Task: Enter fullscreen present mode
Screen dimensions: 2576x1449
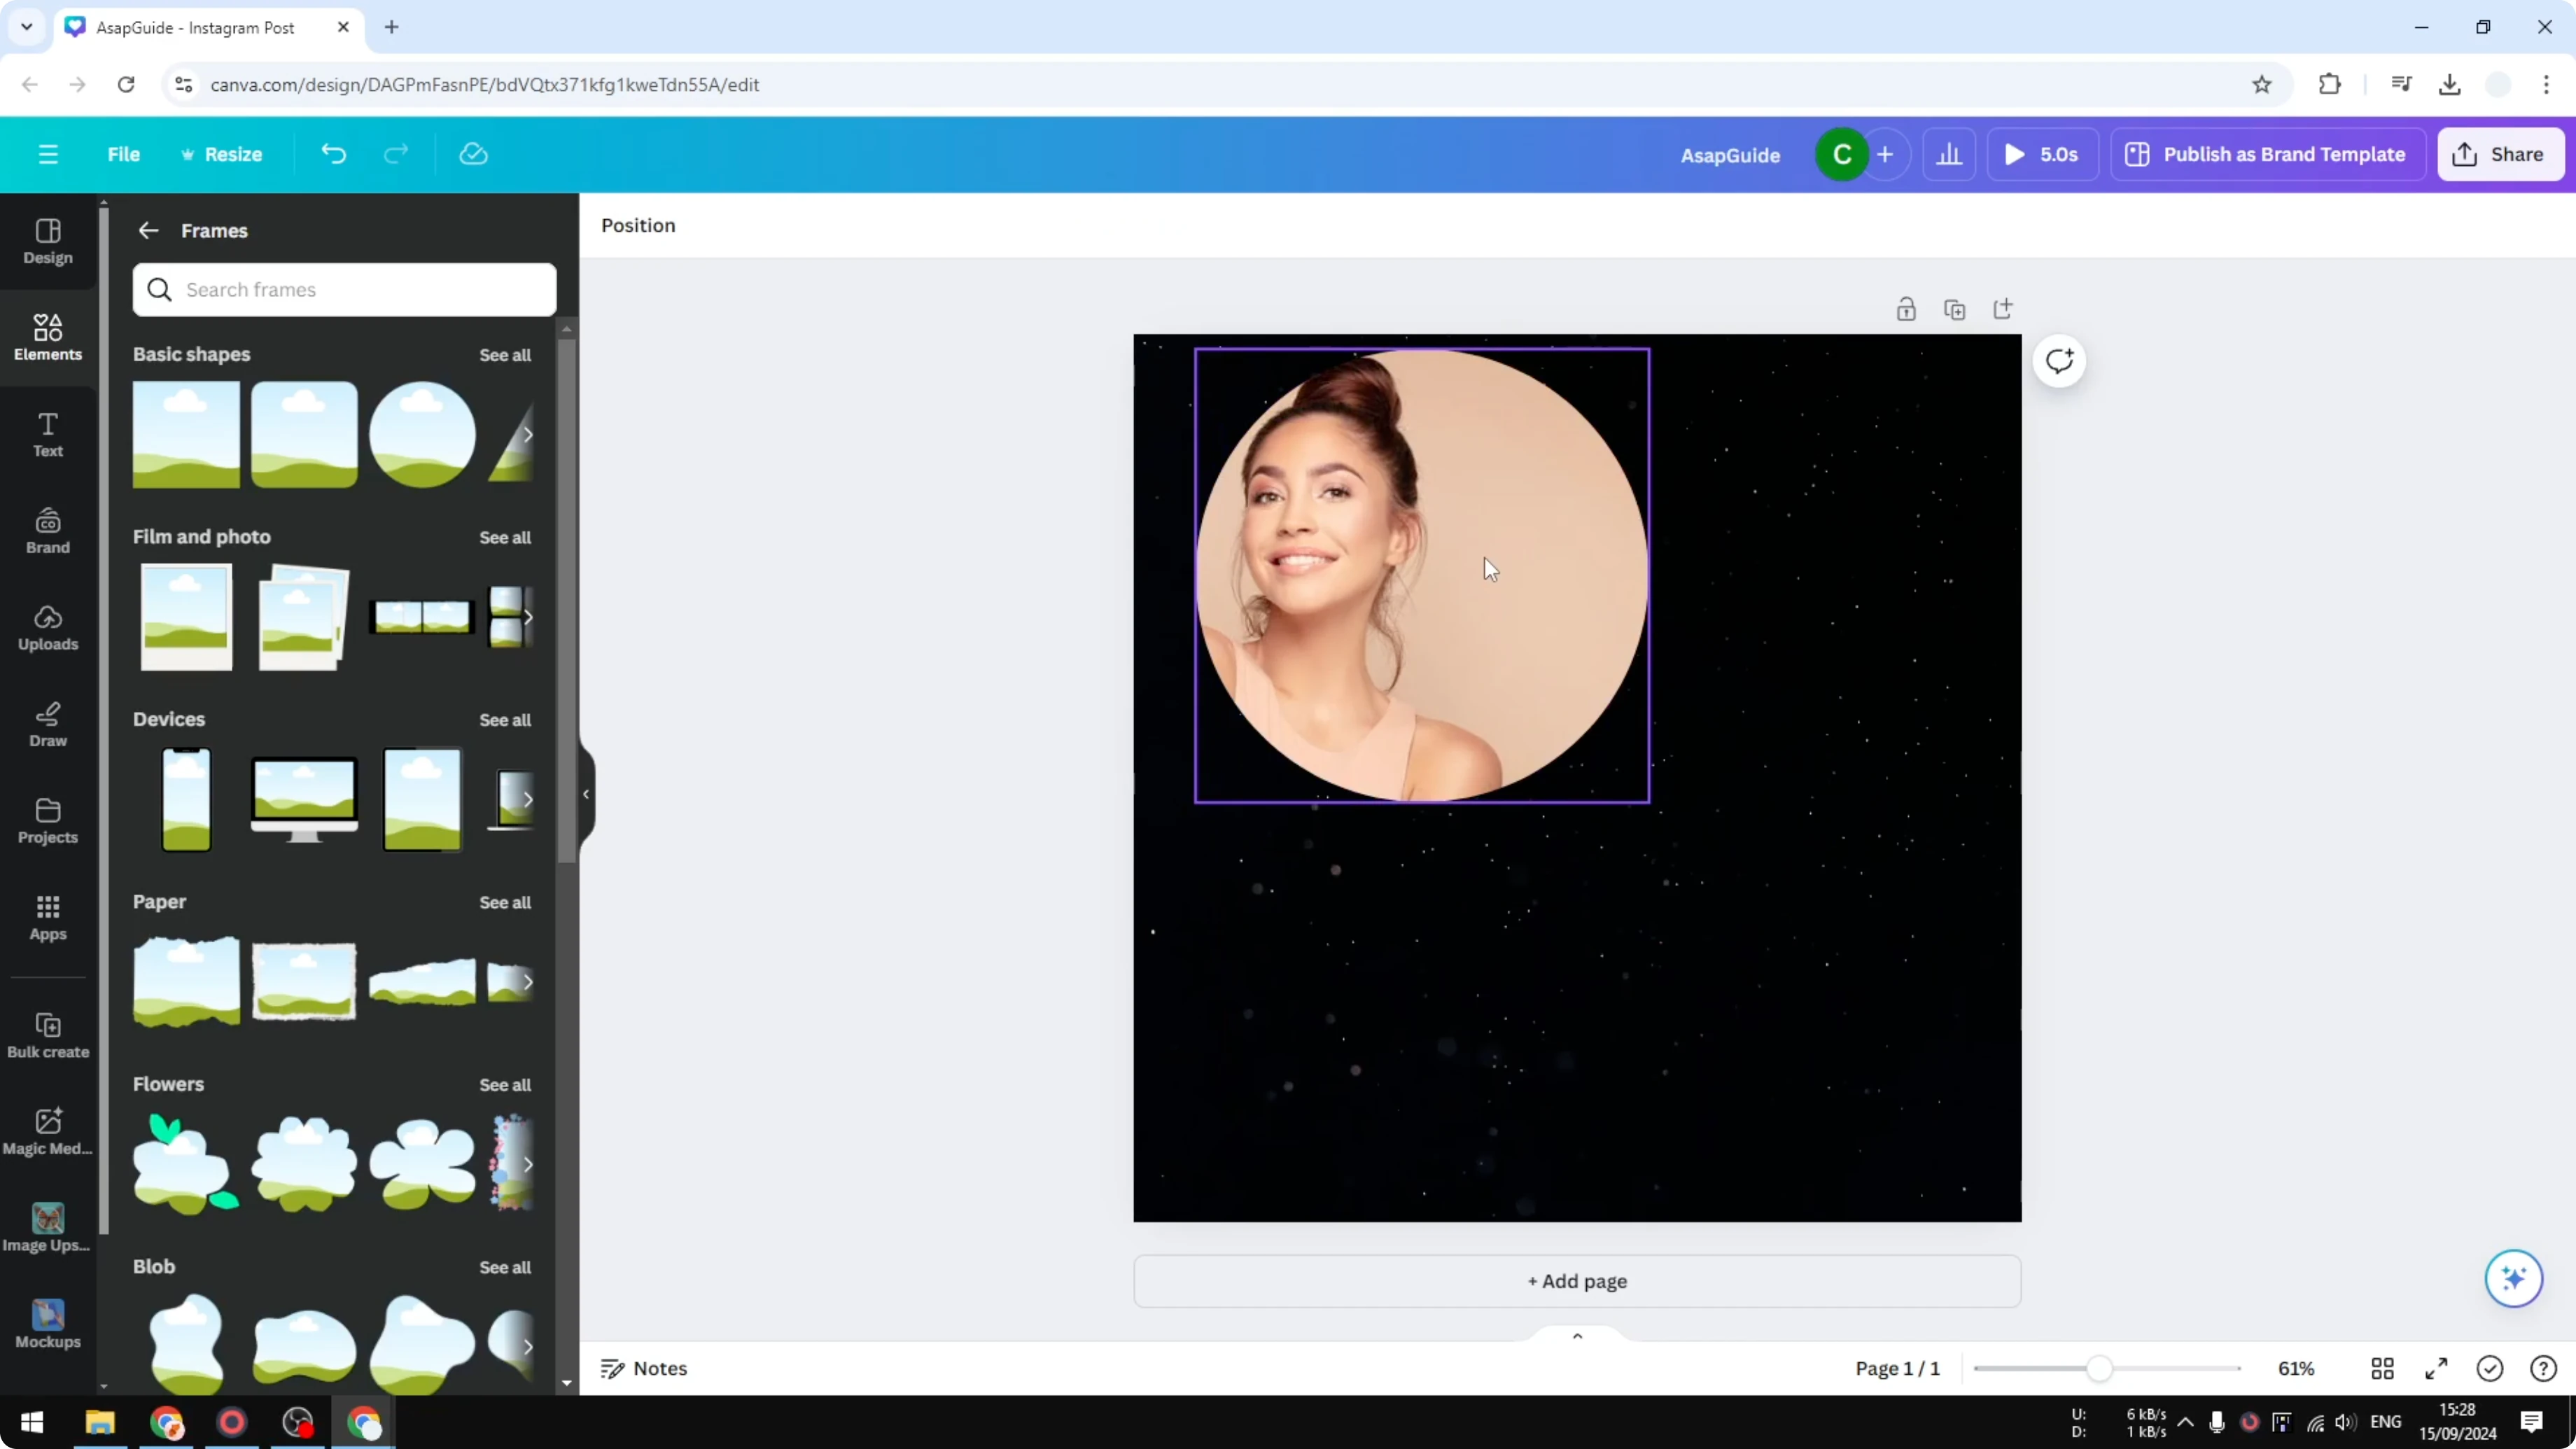Action: click(2437, 1368)
